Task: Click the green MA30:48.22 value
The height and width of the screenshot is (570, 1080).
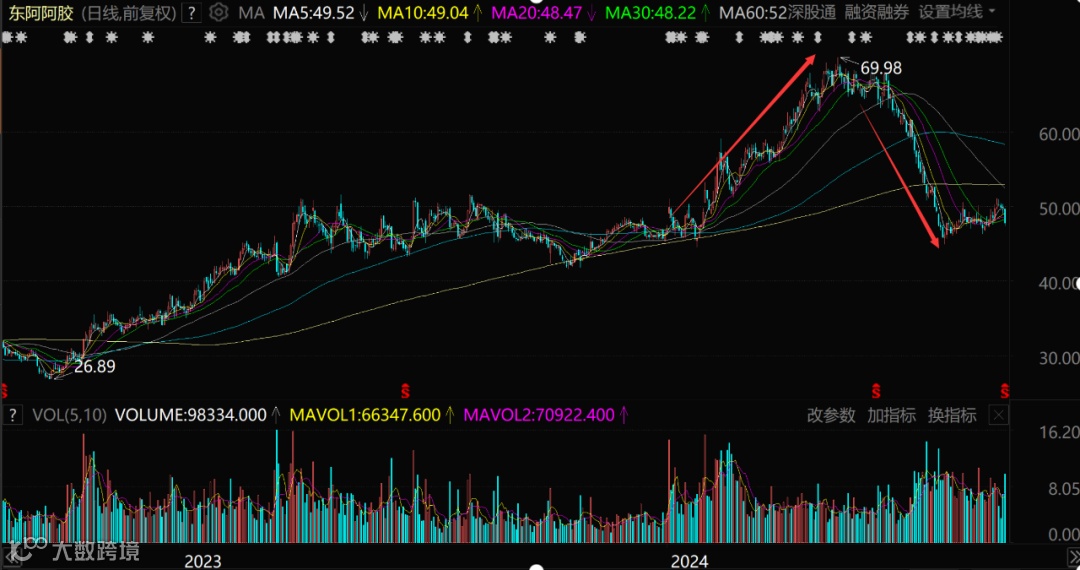Action: (x=650, y=12)
